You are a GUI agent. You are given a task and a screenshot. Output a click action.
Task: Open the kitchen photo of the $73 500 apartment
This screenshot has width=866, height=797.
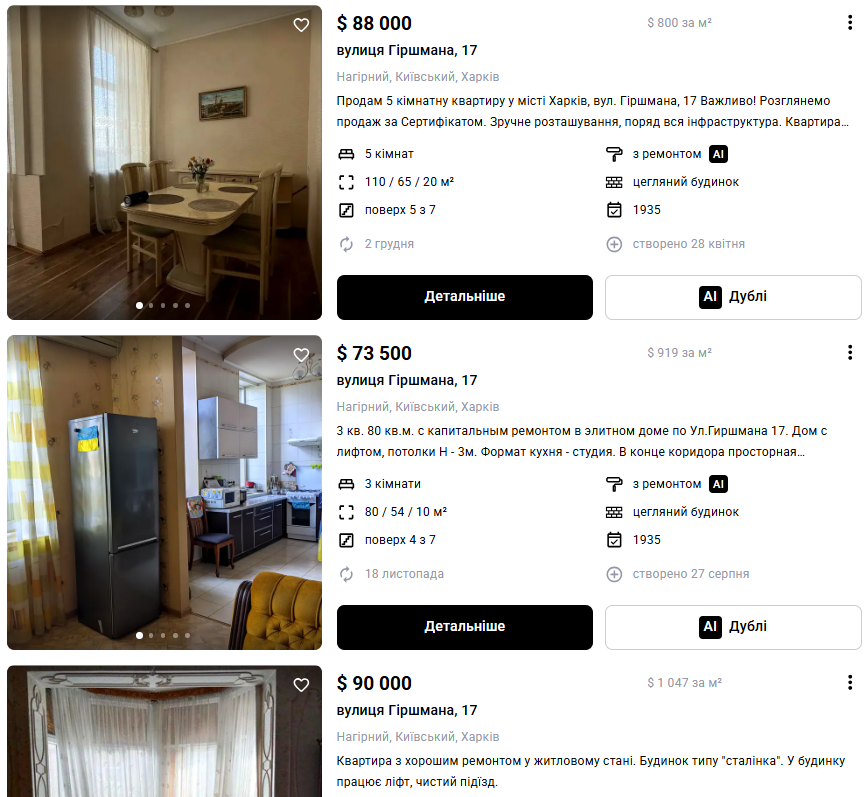[x=164, y=492]
